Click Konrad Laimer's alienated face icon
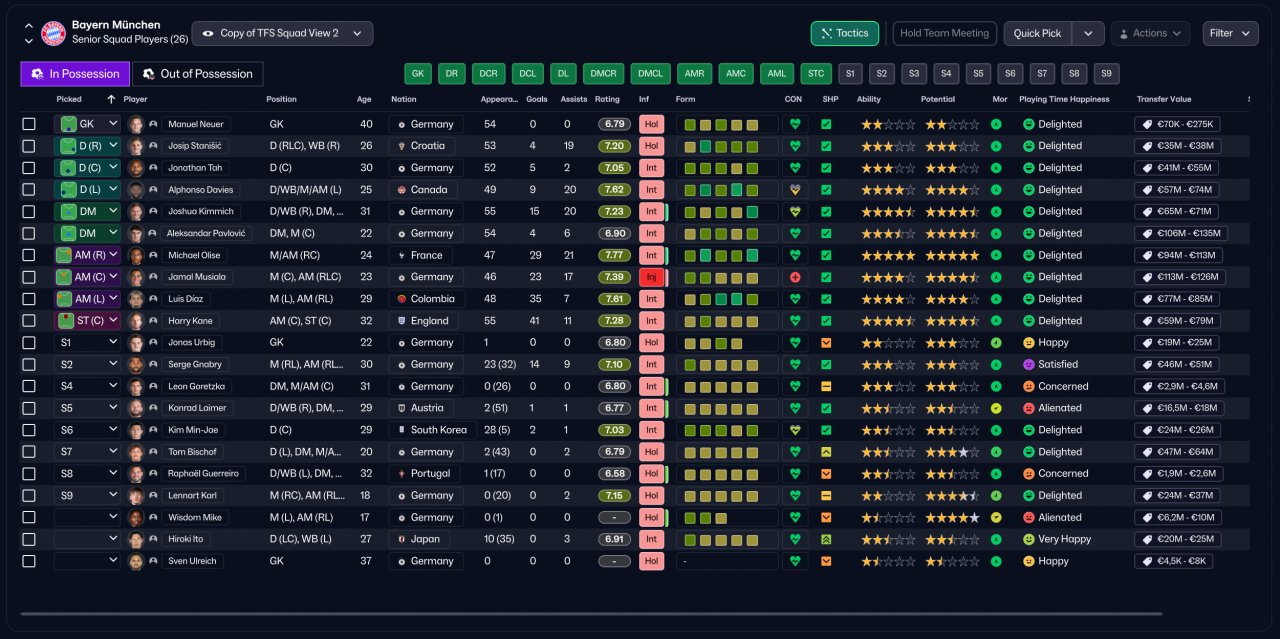The width and height of the screenshot is (1280, 639). point(1027,408)
